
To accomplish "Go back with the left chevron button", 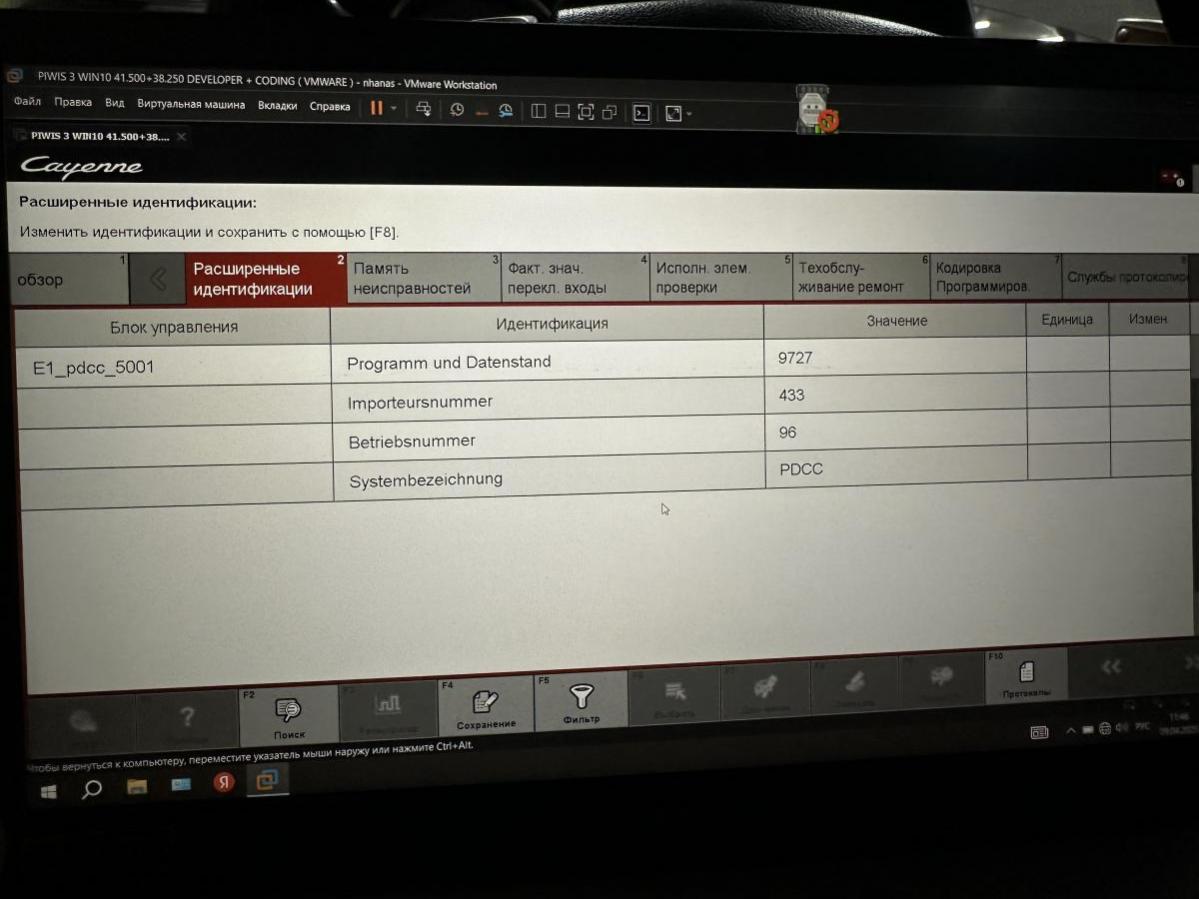I will (157, 280).
